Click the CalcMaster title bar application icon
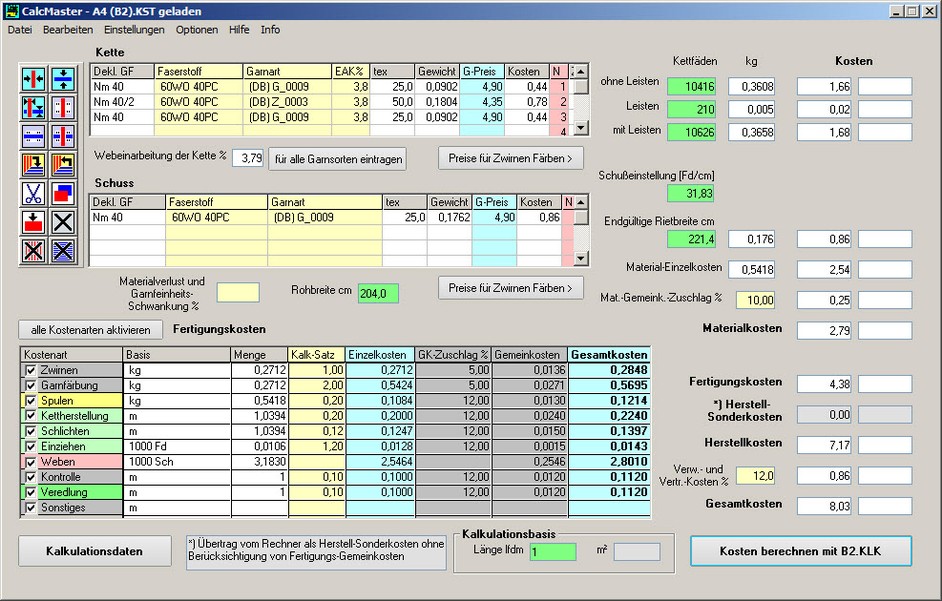 click(x=12, y=11)
